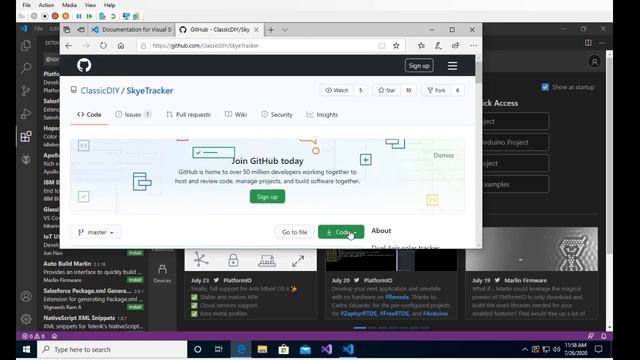Open ClassicDIY owner link
Image resolution: width=640 pixels, height=360 pixels.
pos(100,91)
